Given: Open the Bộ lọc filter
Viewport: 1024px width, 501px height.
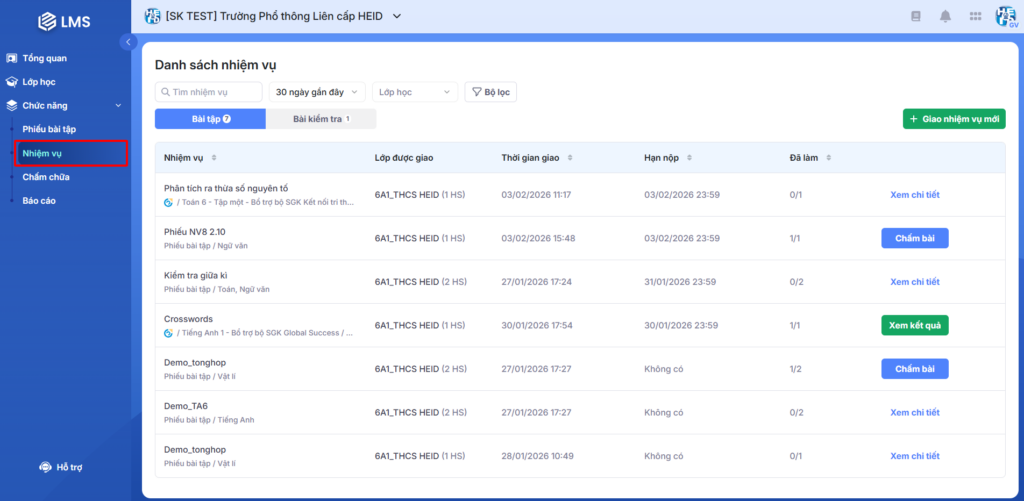Looking at the screenshot, I should click(490, 92).
